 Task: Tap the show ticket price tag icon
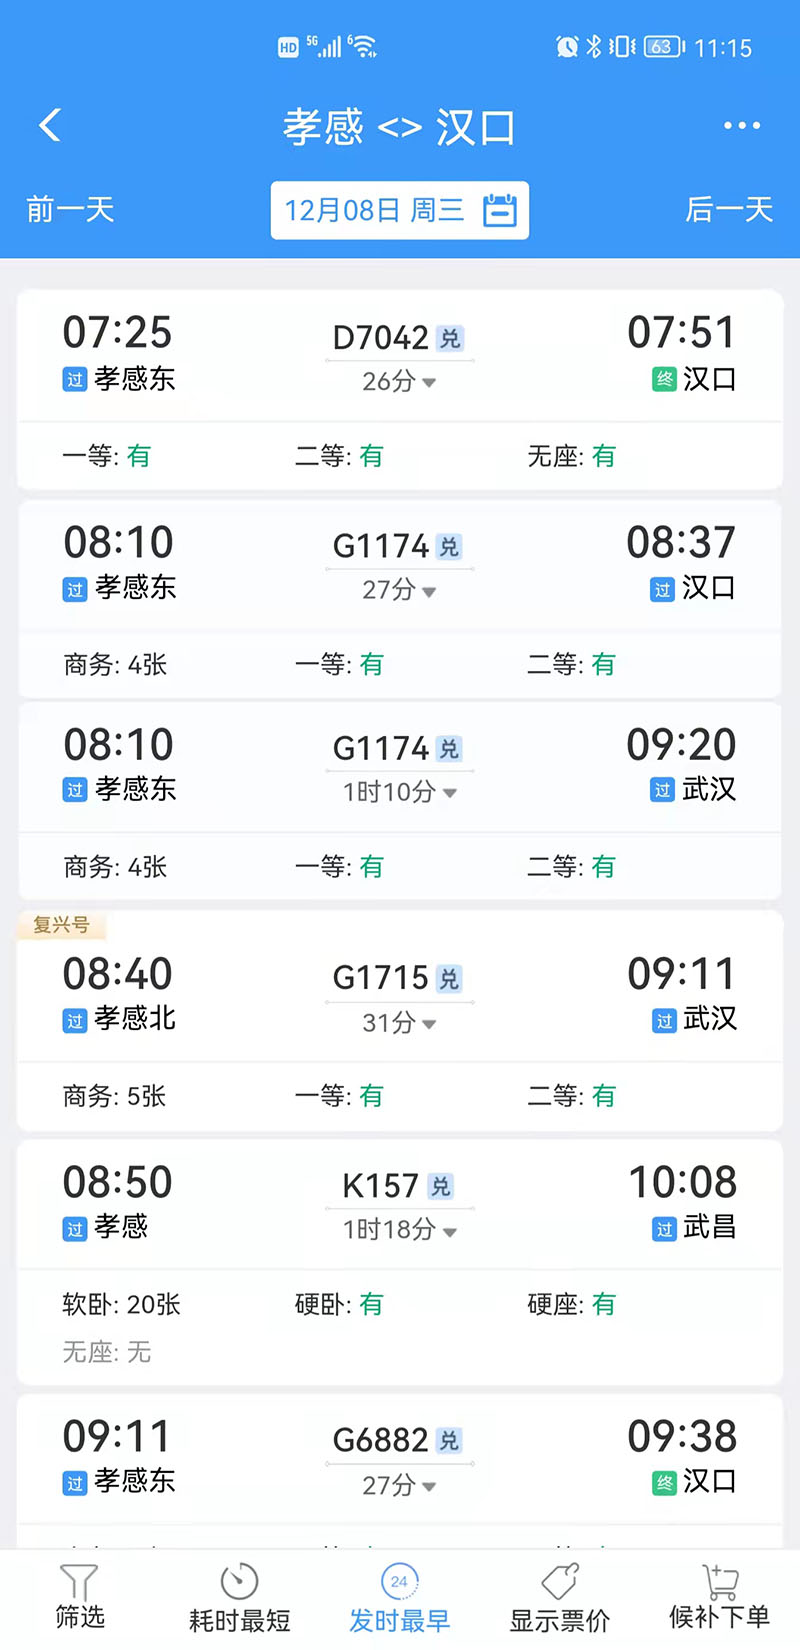pos(560,1582)
